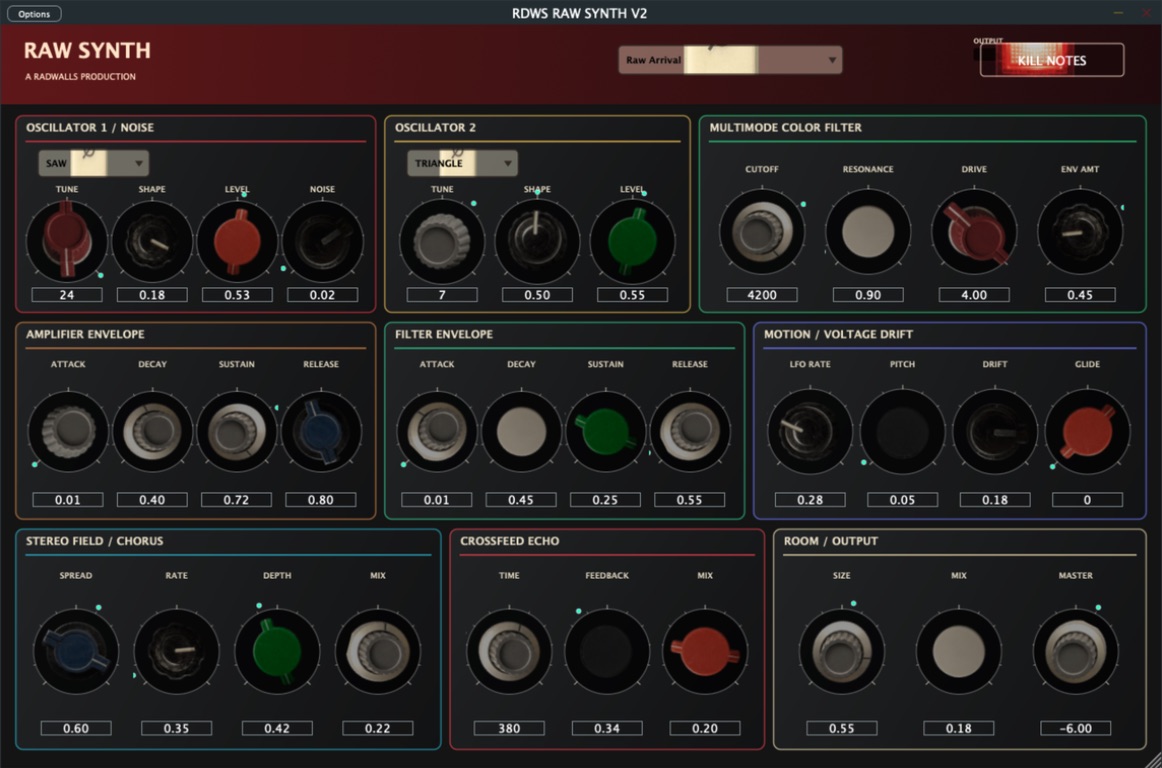1162x768 pixels.
Task: Click chorus spread value 0.60
Action: pos(76,728)
